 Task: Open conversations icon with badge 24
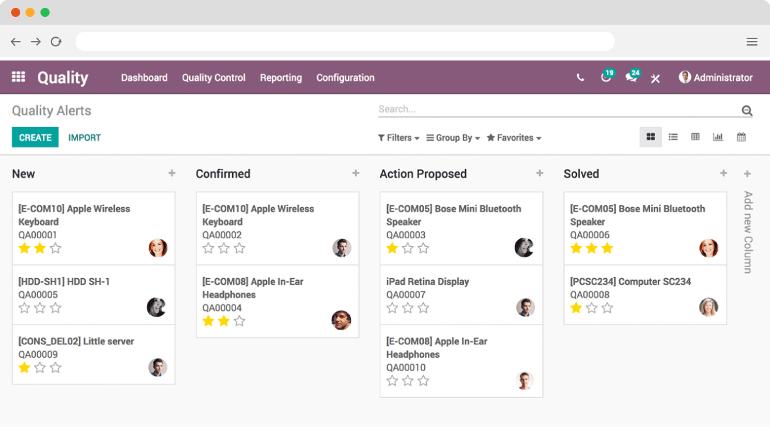(632, 76)
